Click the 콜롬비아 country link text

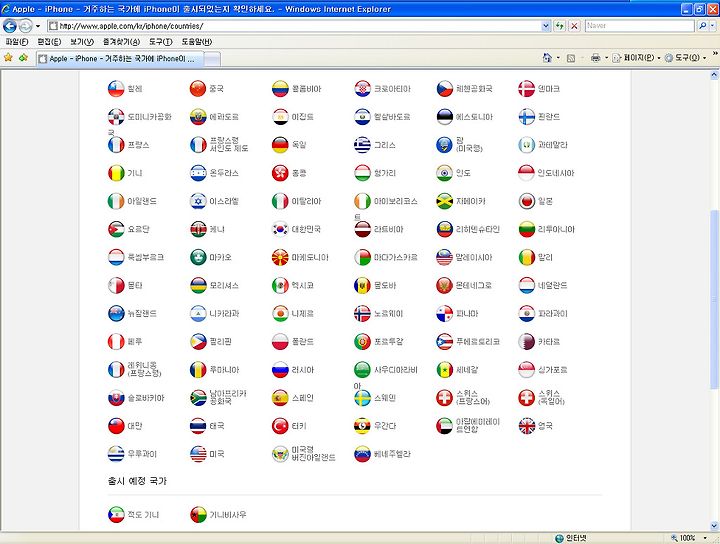[x=306, y=89]
